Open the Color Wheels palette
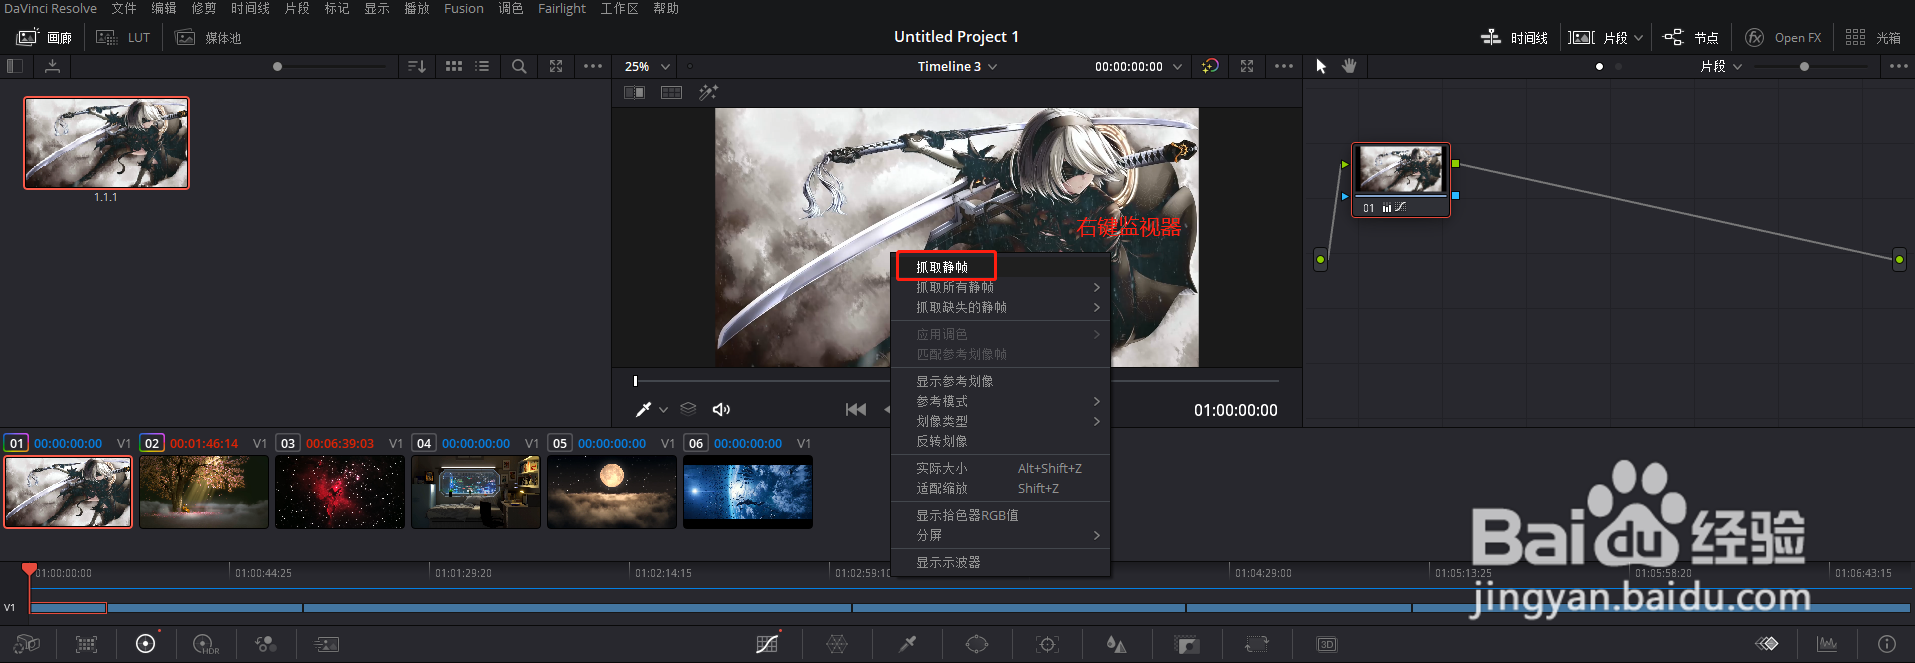Viewport: 1915px width, 663px height. (146, 644)
